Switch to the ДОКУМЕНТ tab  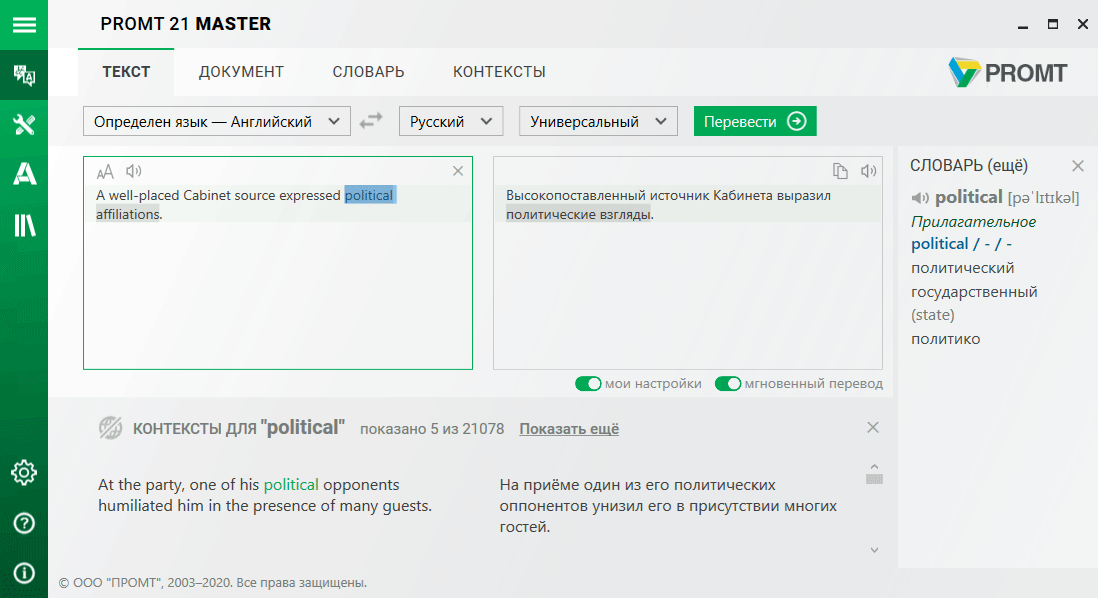click(x=241, y=72)
